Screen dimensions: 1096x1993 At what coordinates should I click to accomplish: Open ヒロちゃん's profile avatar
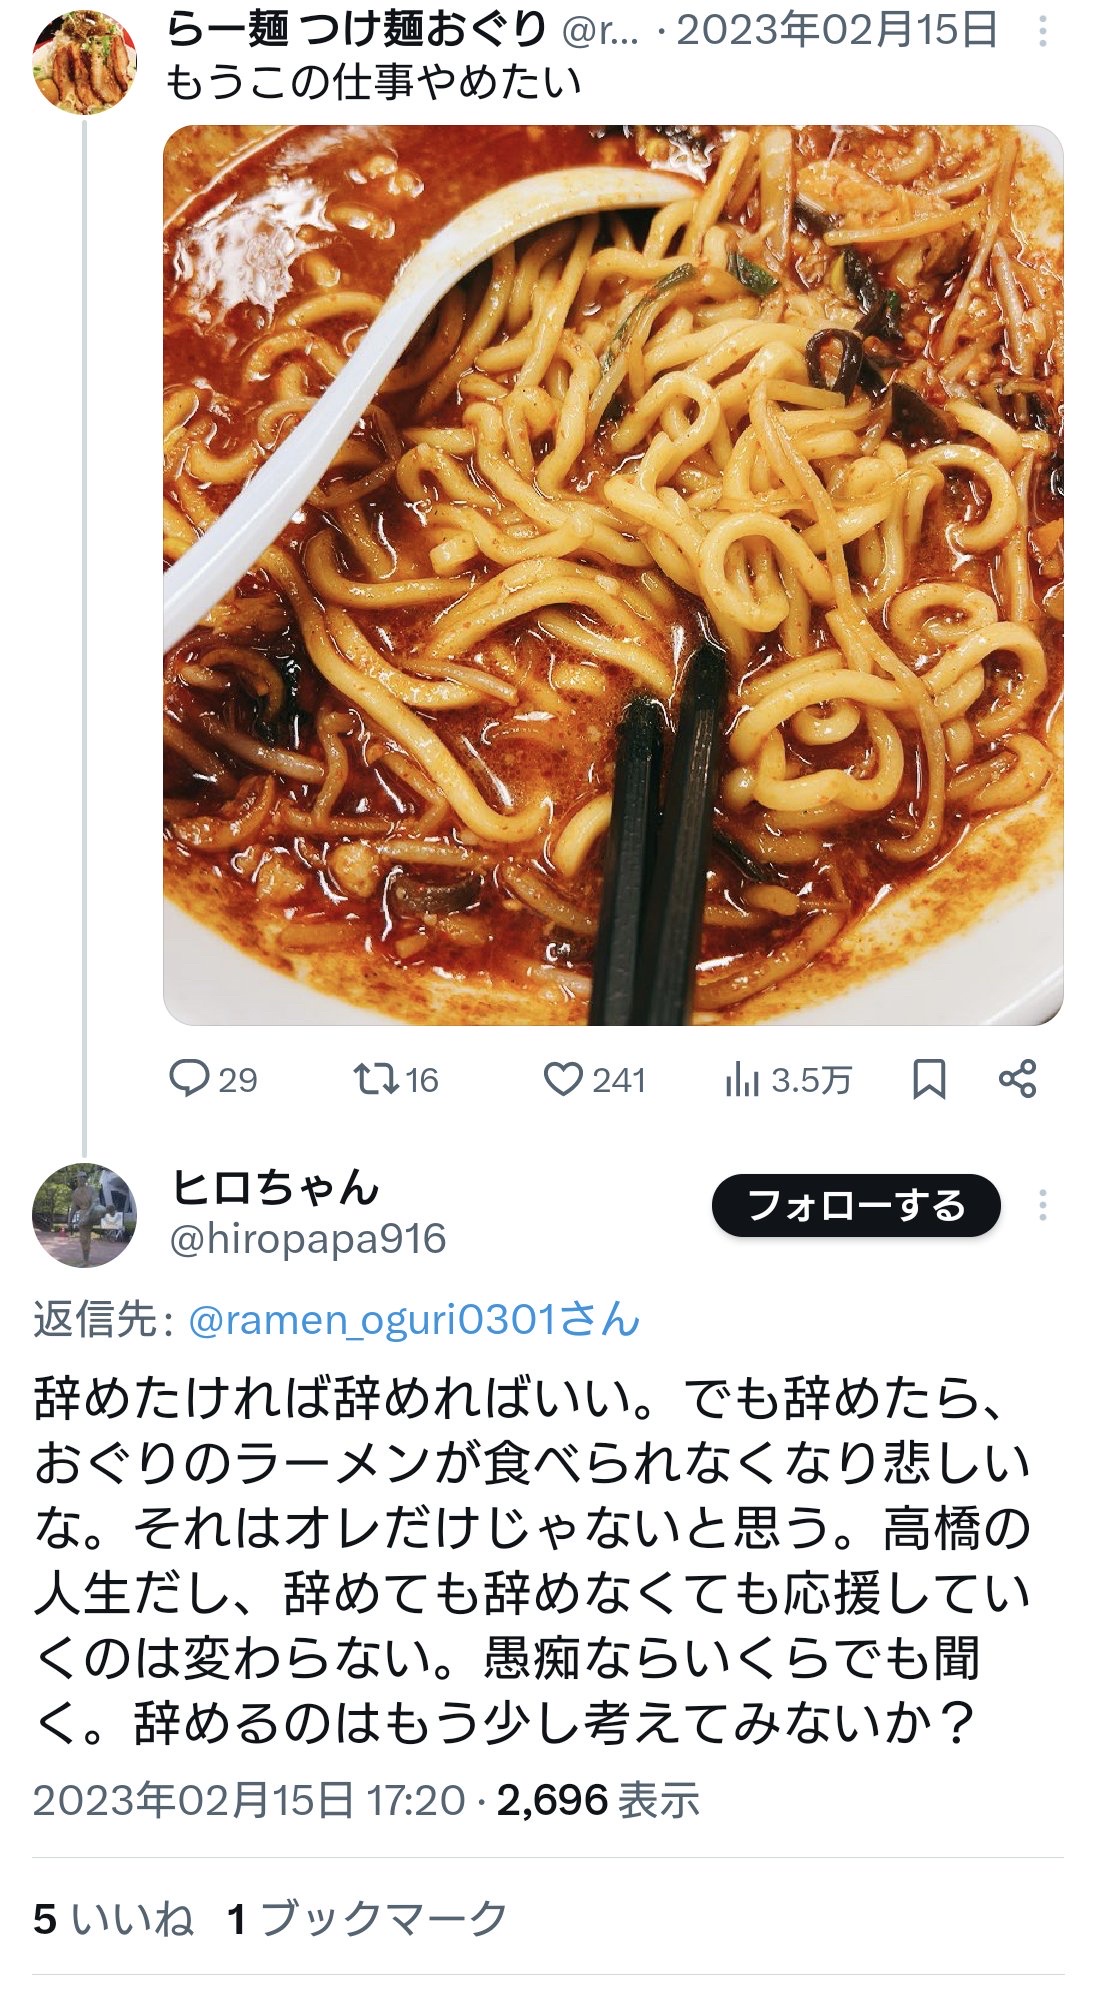[x=84, y=1215]
